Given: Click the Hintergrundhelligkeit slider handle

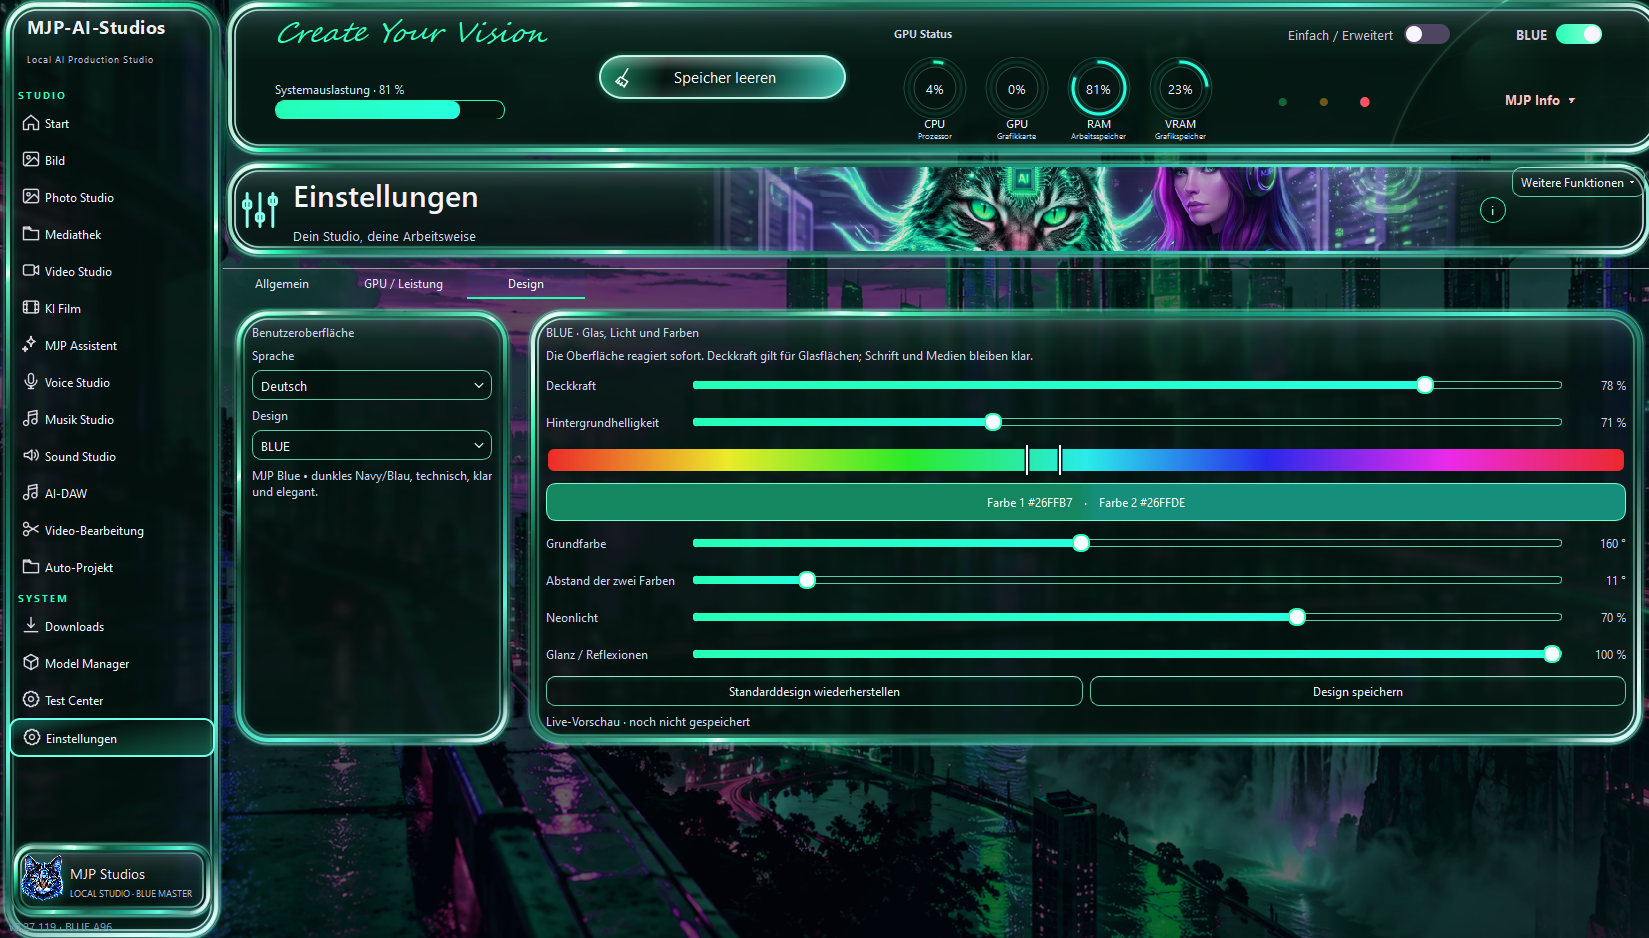Looking at the screenshot, I should coord(993,422).
